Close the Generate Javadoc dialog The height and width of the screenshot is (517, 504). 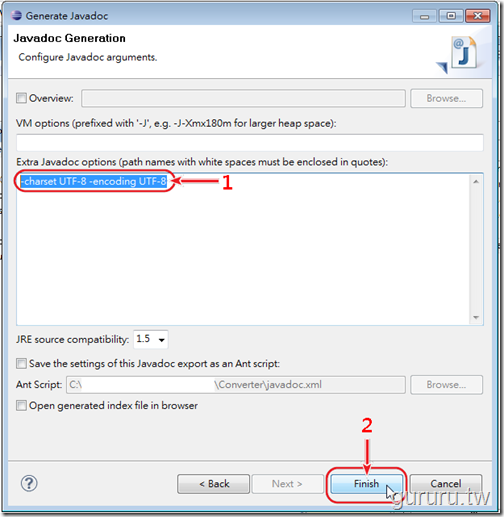(477, 16)
